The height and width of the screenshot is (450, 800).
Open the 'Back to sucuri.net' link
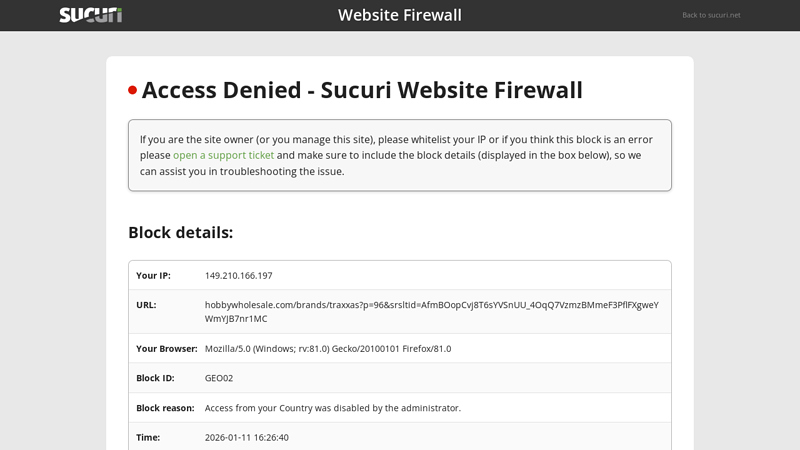pyautogui.click(x=711, y=15)
